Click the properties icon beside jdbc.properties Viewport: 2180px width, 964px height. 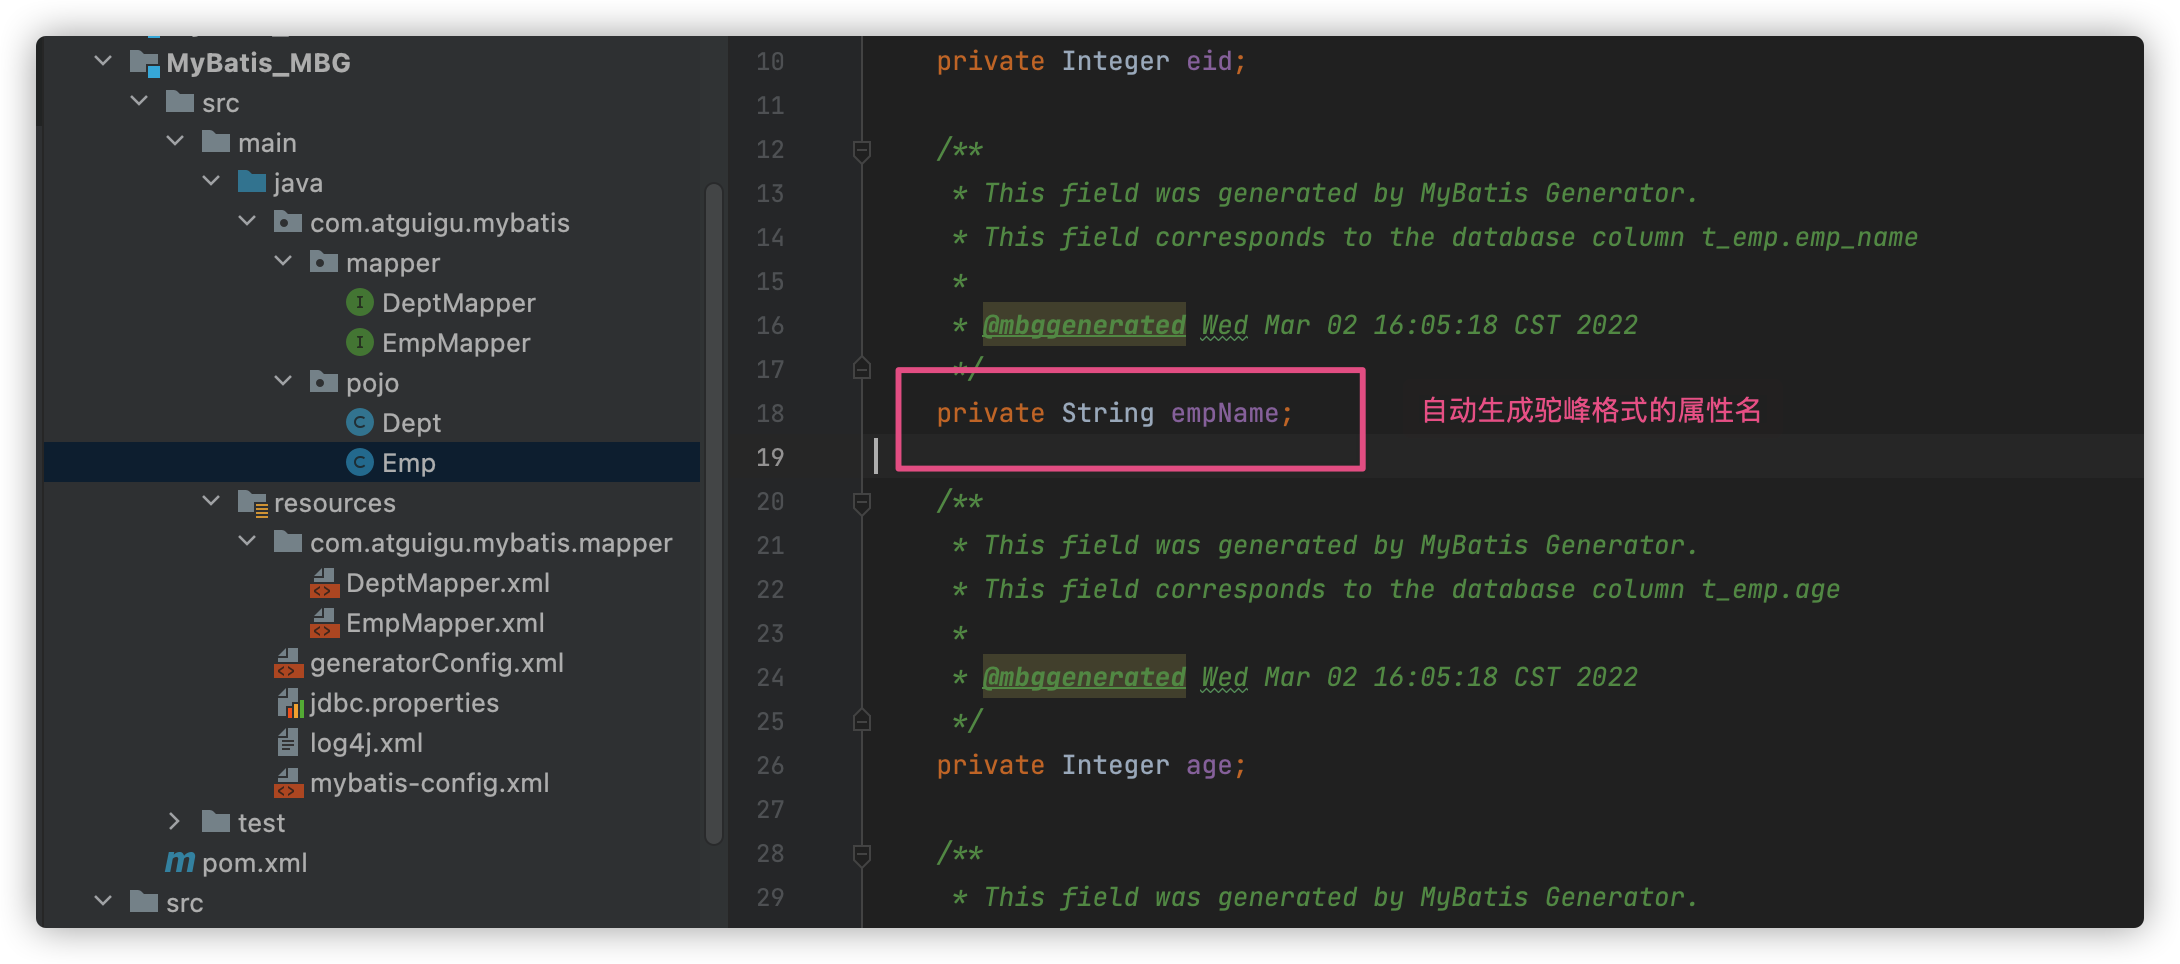click(288, 703)
